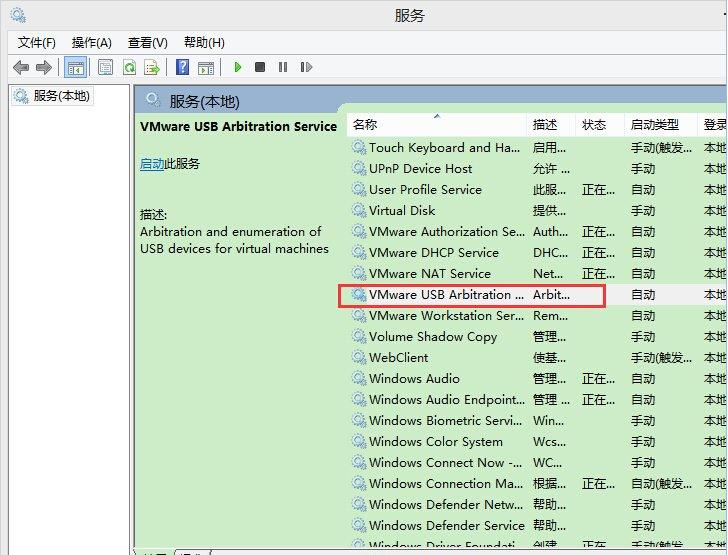Click the blue Help question mark icon

[182, 67]
